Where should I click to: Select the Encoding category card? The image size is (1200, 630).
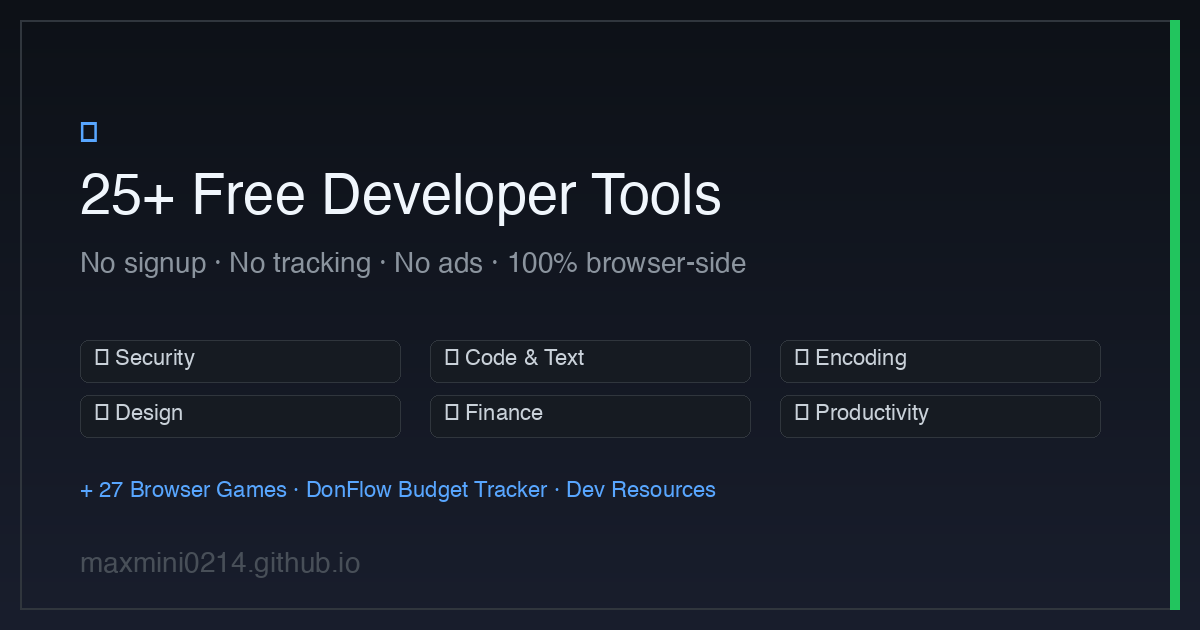[x=940, y=361]
